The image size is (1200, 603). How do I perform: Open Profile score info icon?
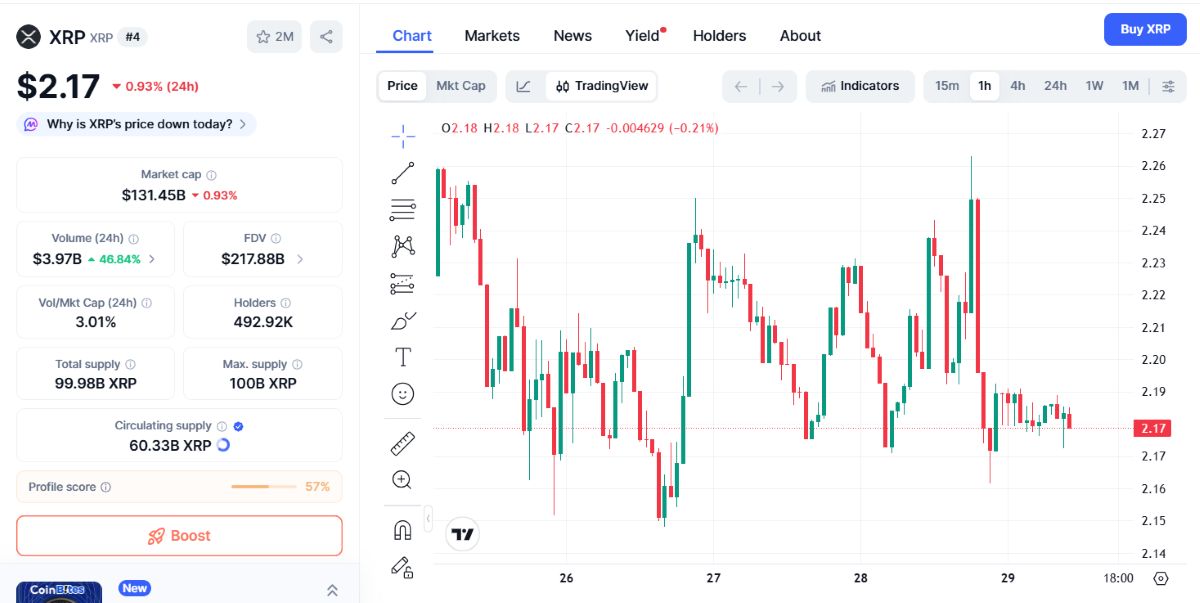[106, 488]
